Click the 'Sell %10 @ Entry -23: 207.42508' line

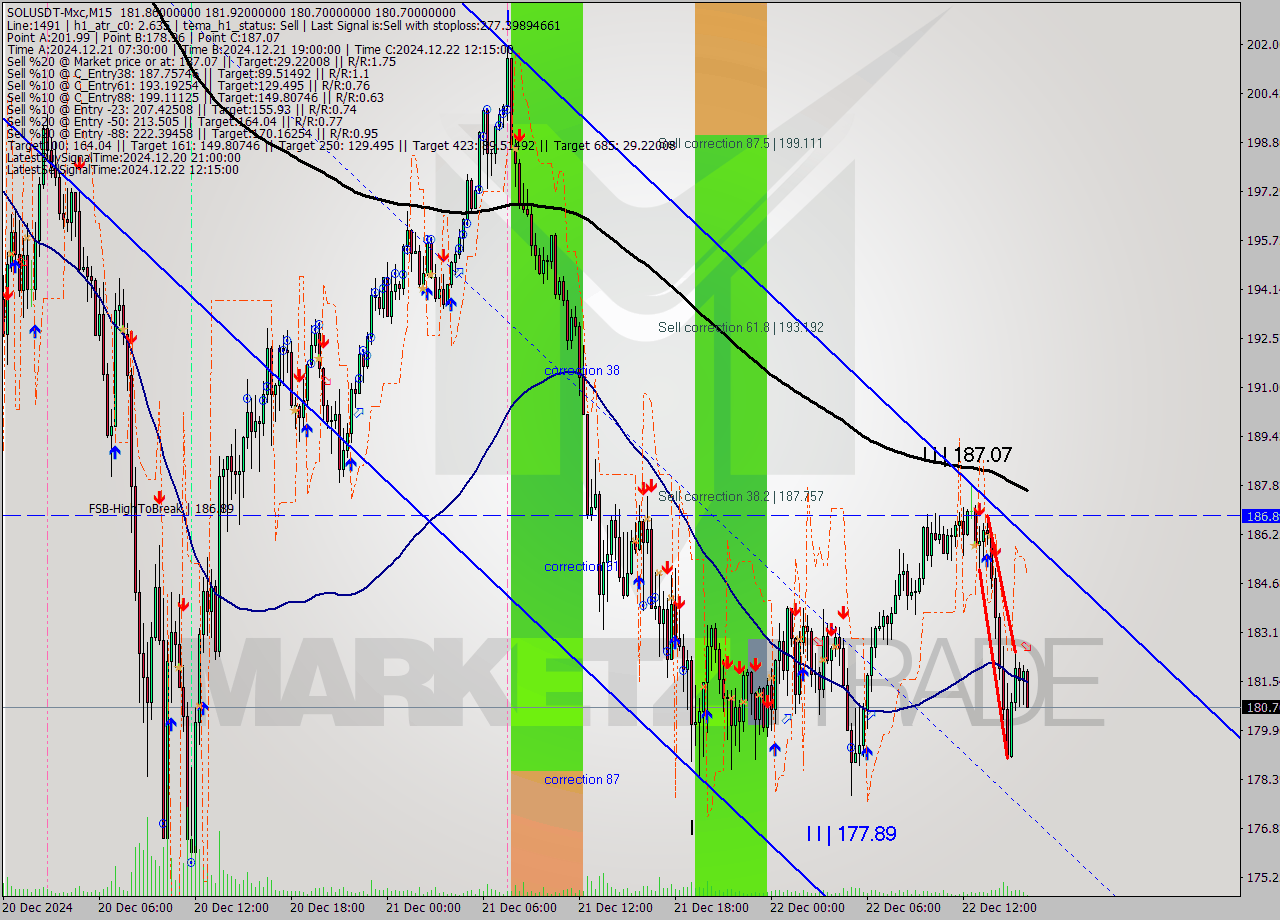pos(181,110)
